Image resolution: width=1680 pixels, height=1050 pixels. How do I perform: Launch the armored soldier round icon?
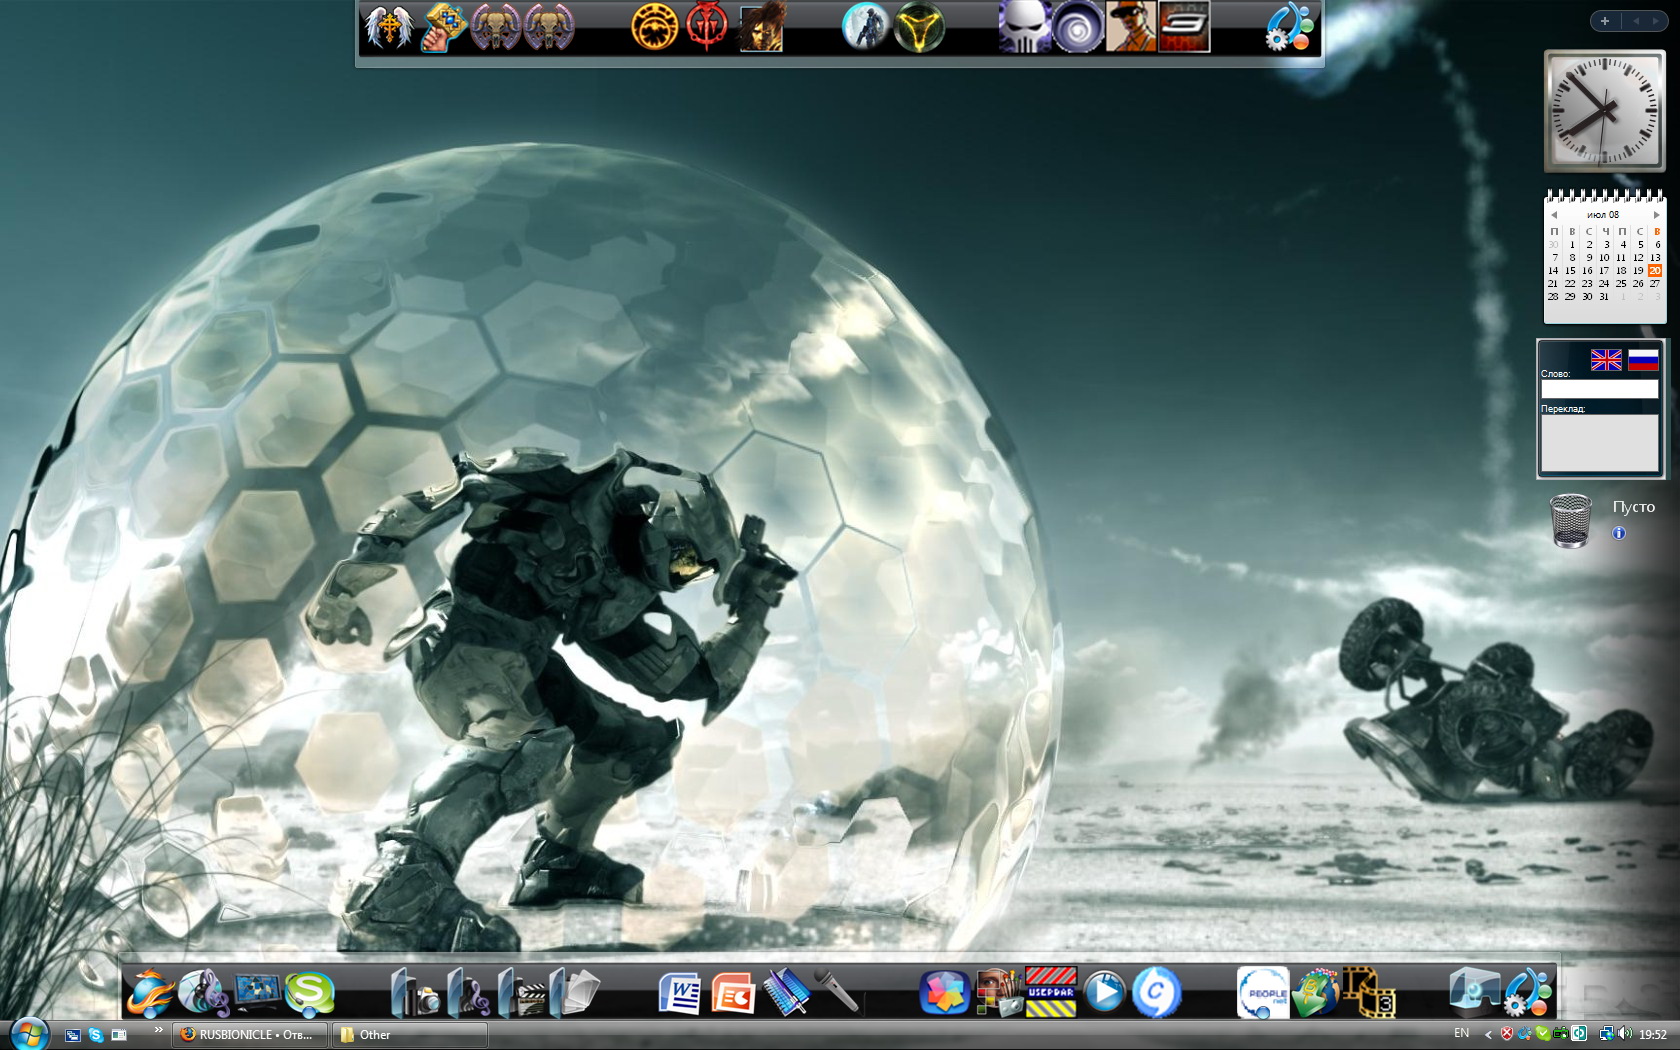[866, 27]
